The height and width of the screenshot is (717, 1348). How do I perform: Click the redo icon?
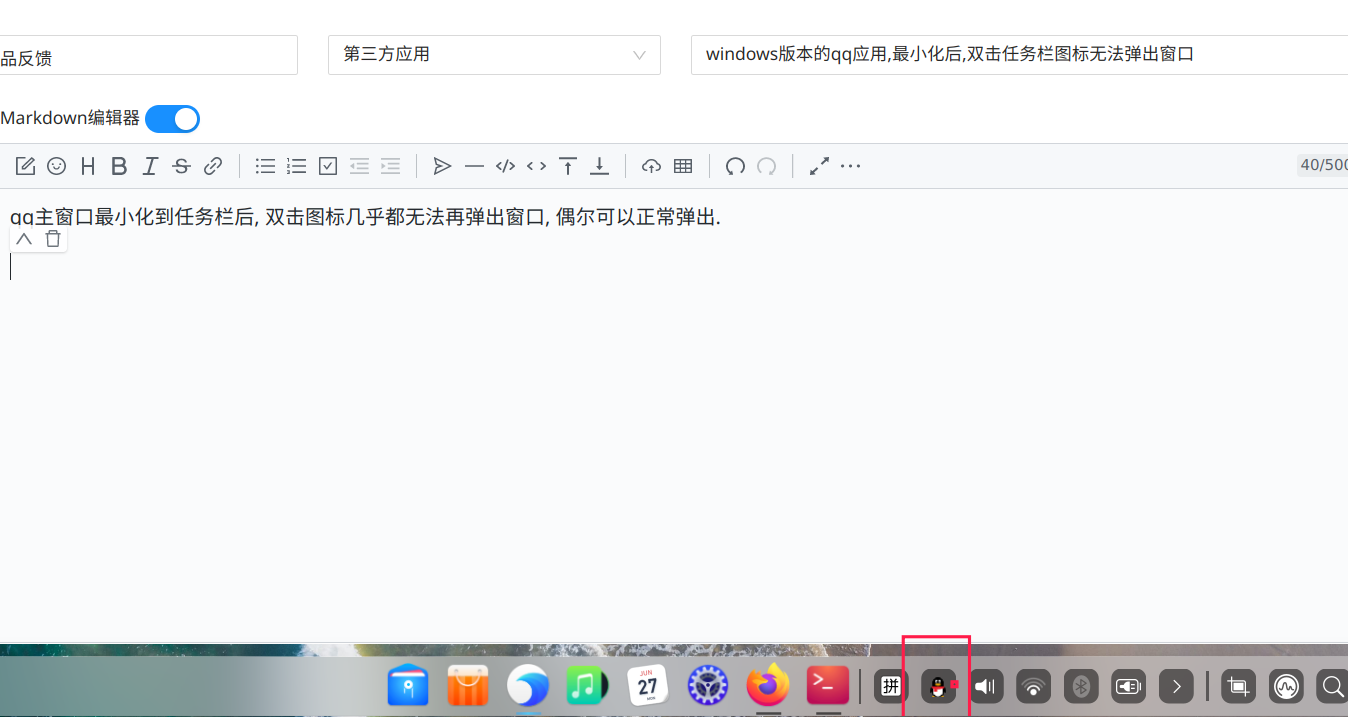coord(766,166)
